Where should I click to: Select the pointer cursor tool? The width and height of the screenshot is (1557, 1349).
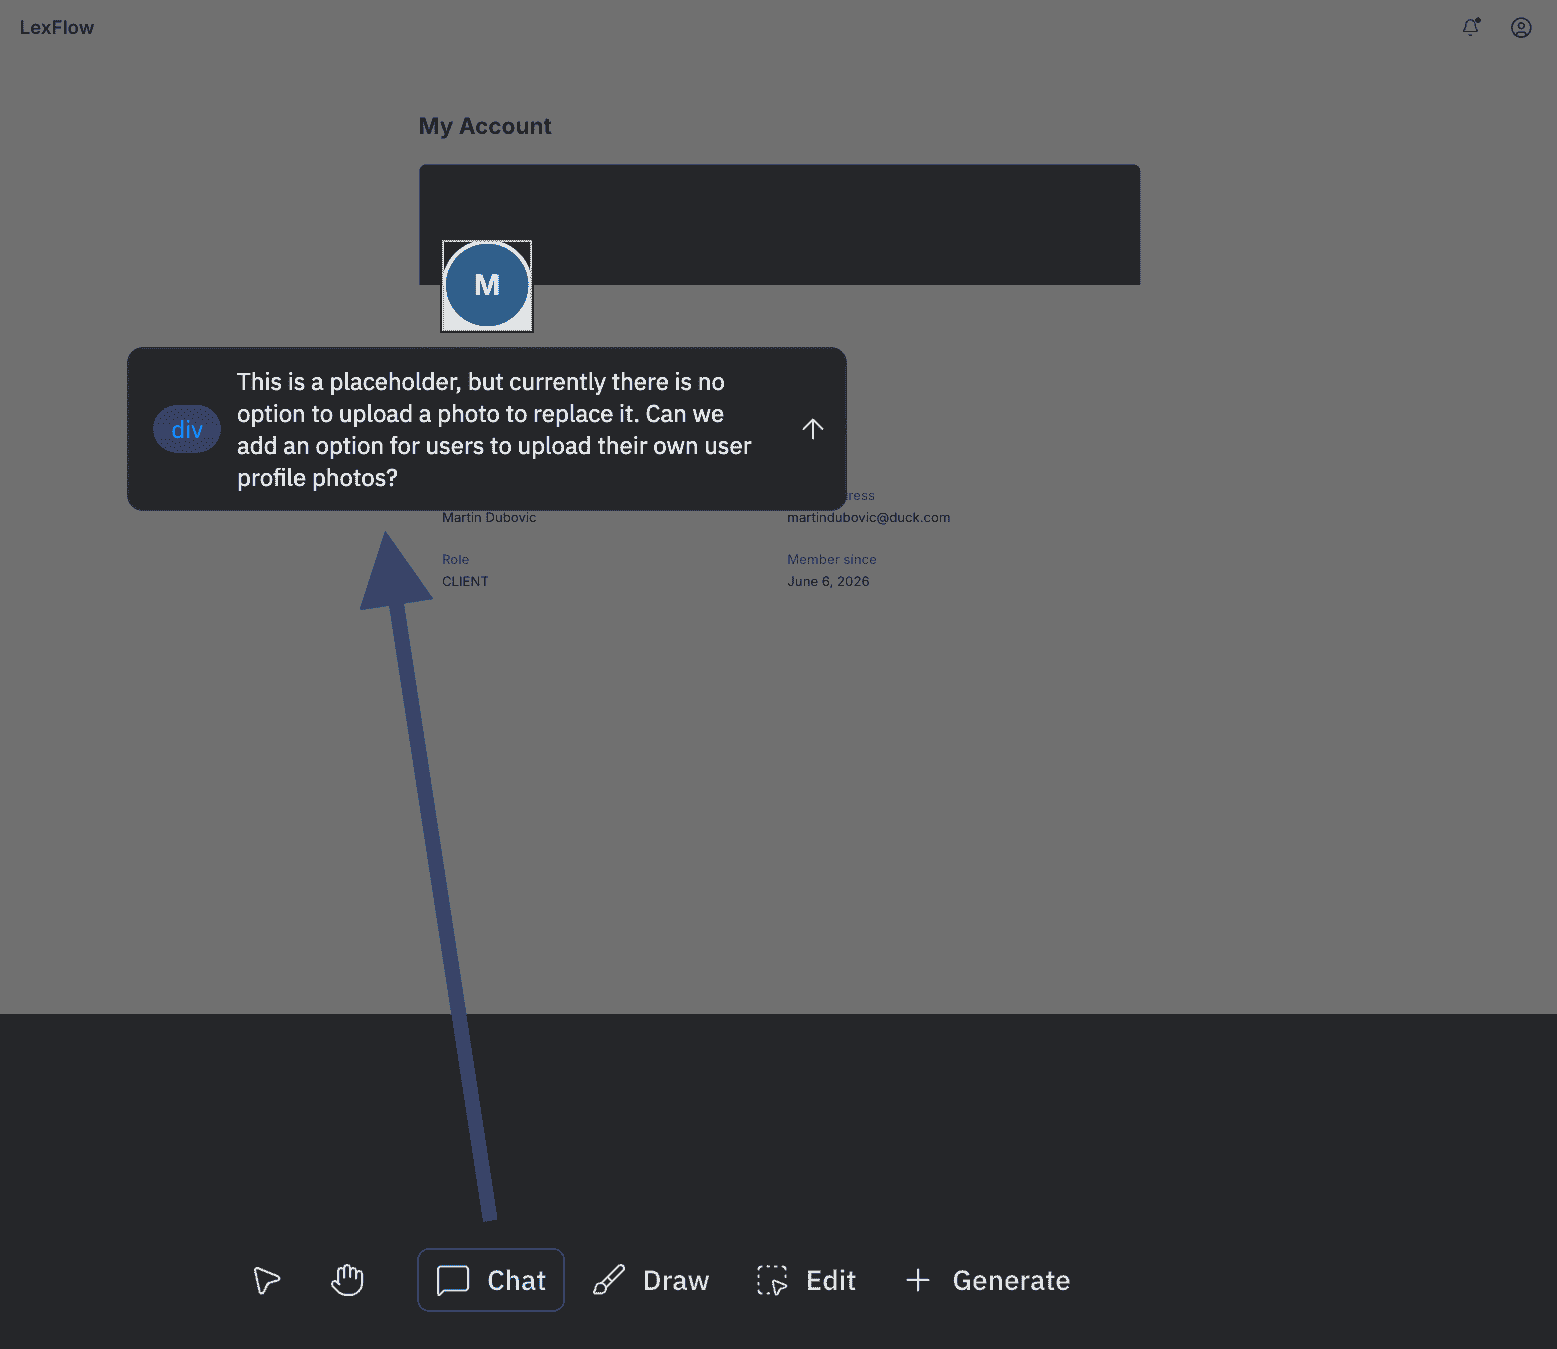[x=267, y=1280]
